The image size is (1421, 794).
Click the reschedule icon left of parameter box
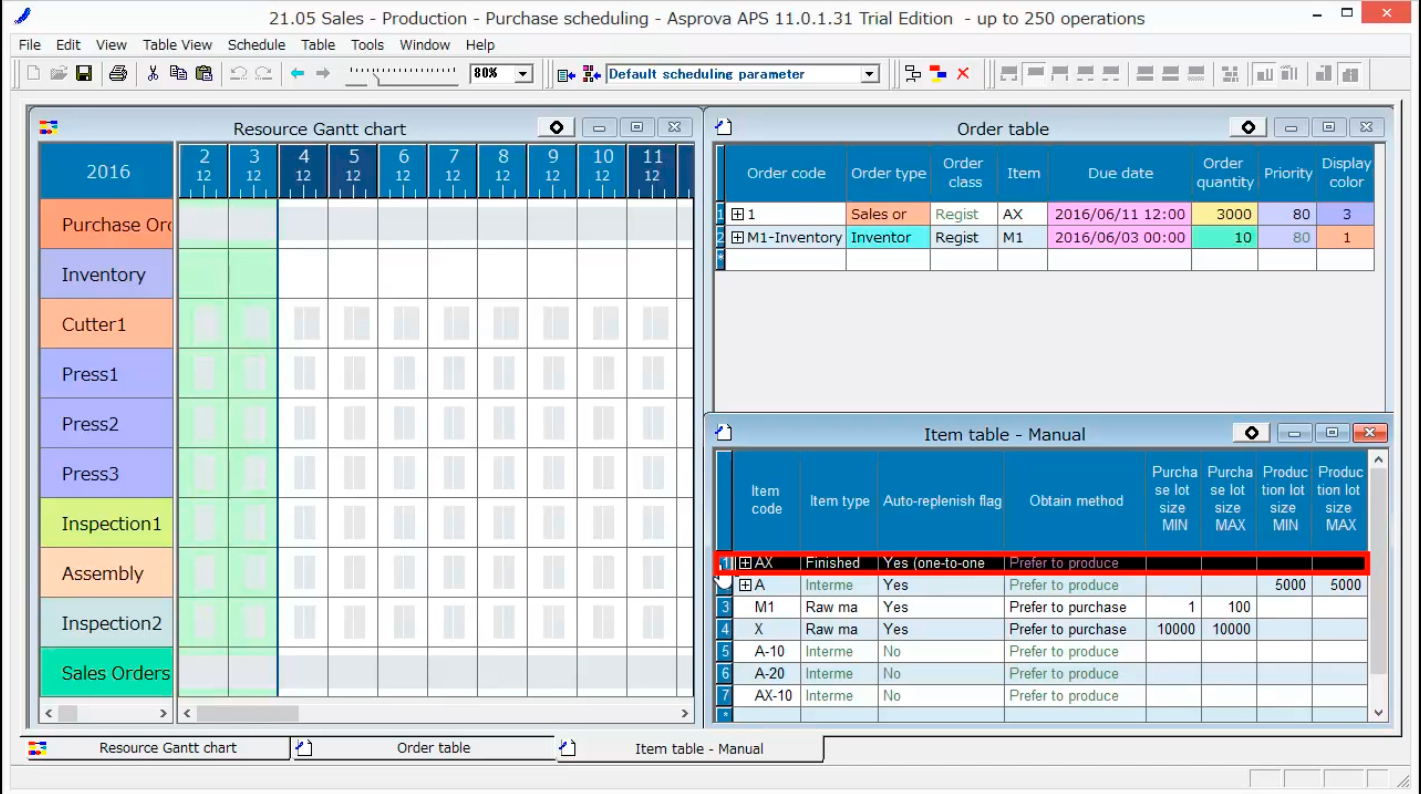pyautogui.click(x=566, y=74)
